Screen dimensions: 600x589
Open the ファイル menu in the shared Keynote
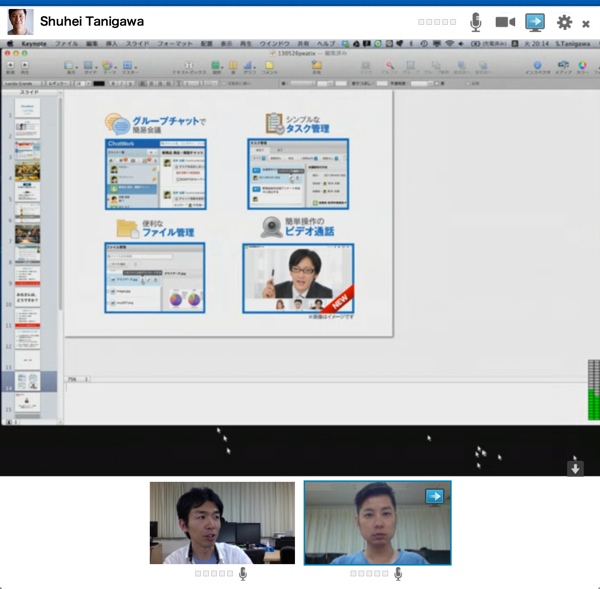point(66,44)
